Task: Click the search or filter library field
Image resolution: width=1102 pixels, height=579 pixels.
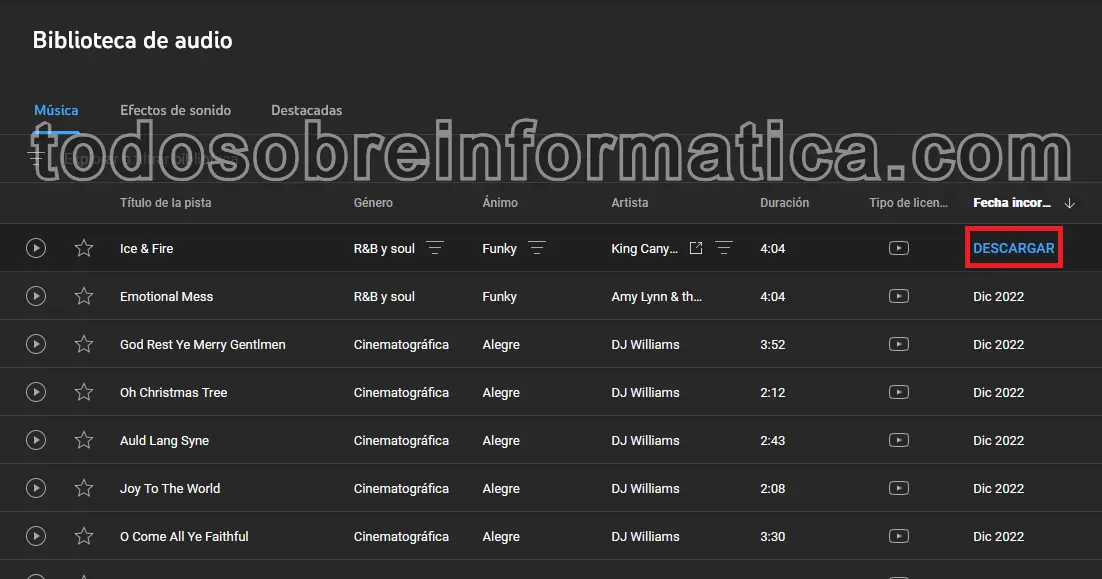Action: (200, 158)
